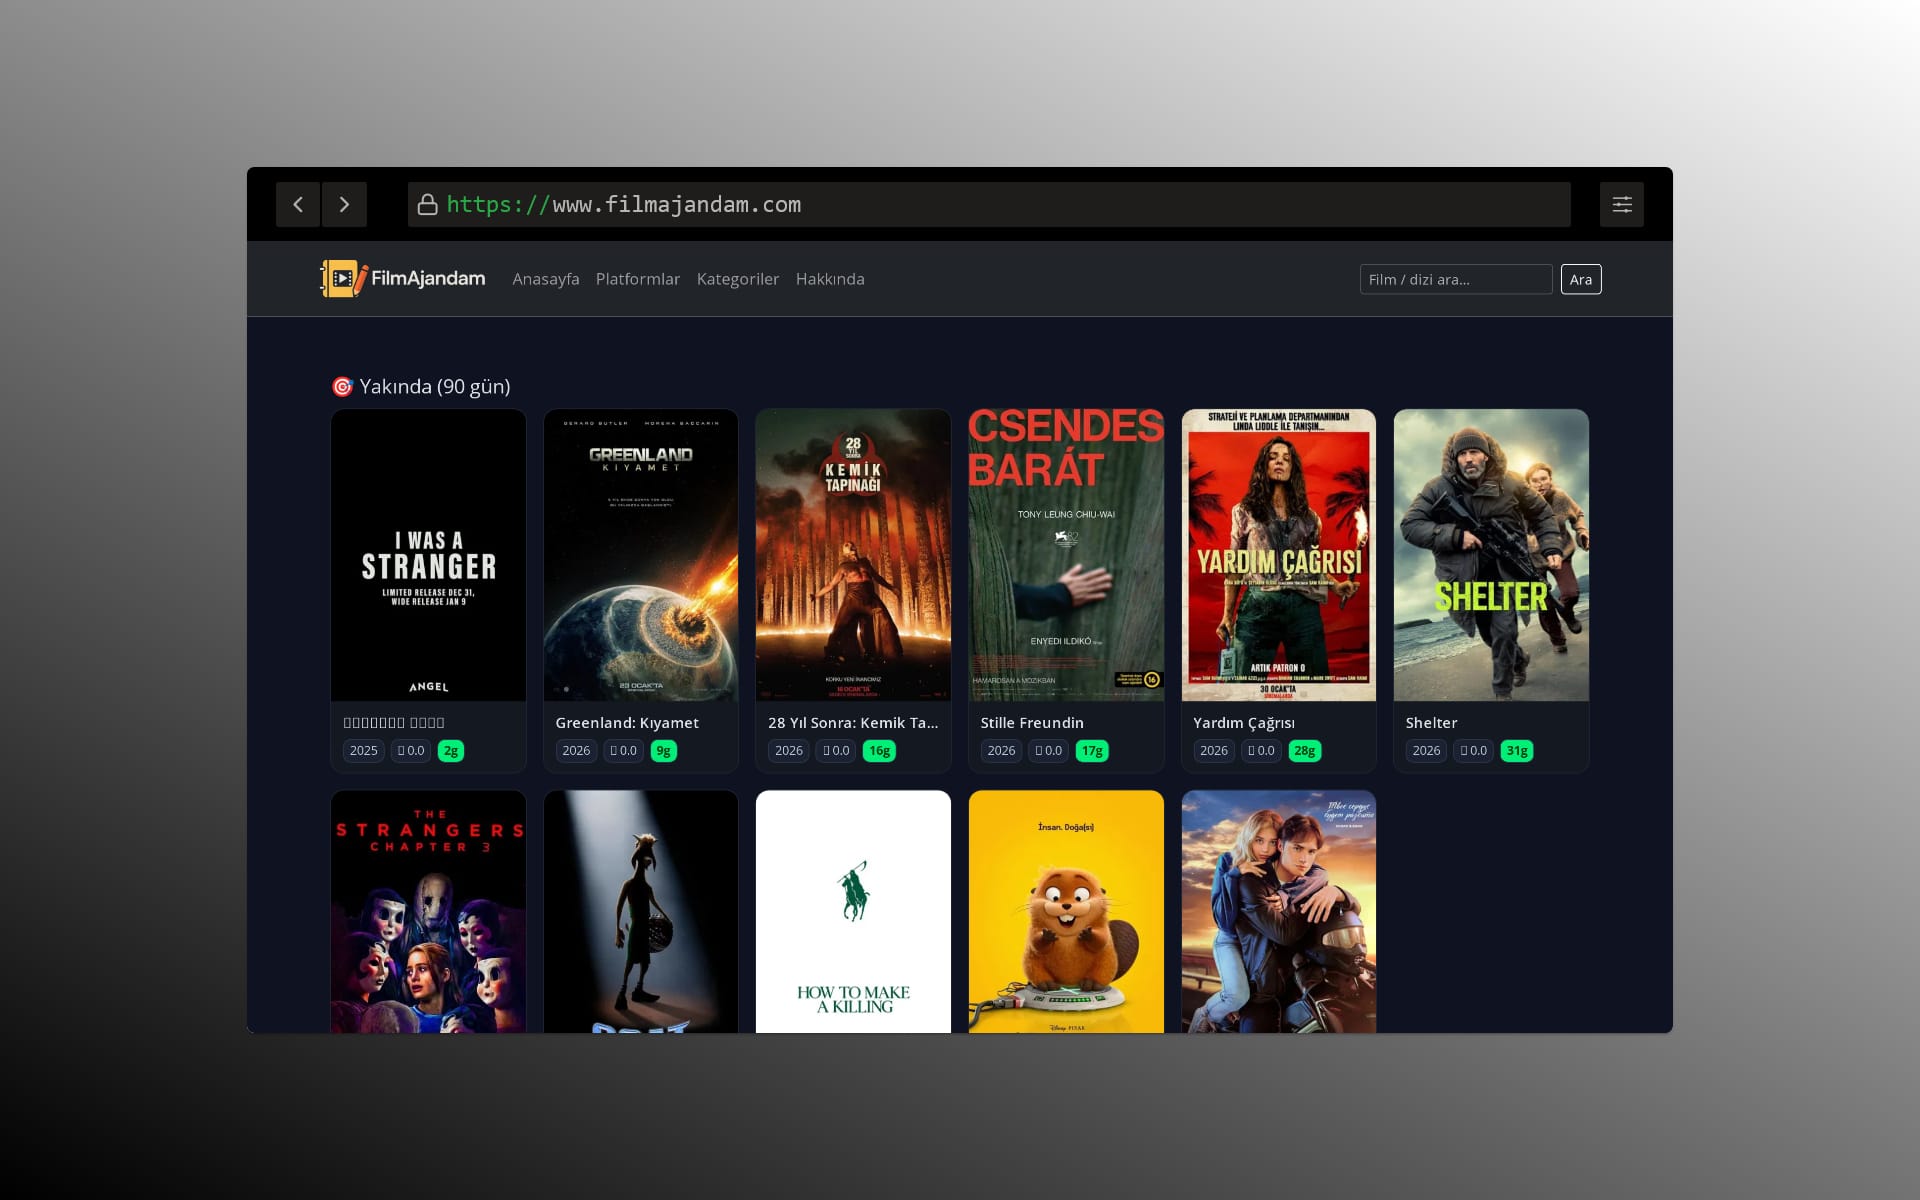The height and width of the screenshot is (1200, 1920).
Task: Select the Yardım Çağrısı movie poster
Action: point(1278,555)
